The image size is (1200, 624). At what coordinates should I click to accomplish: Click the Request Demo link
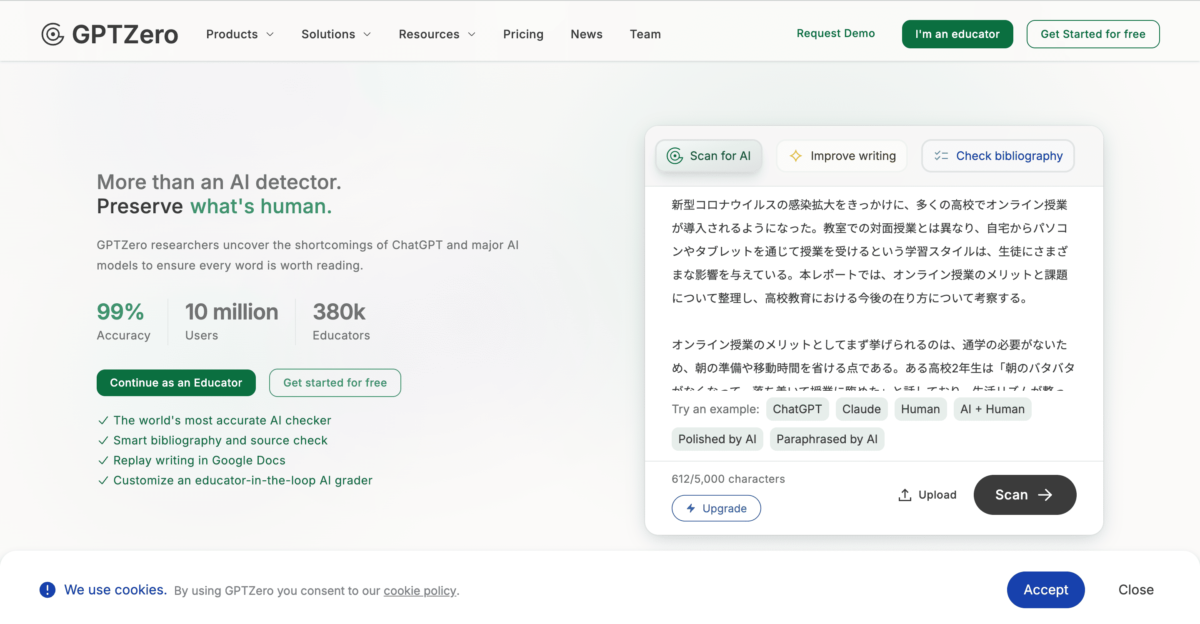[835, 33]
